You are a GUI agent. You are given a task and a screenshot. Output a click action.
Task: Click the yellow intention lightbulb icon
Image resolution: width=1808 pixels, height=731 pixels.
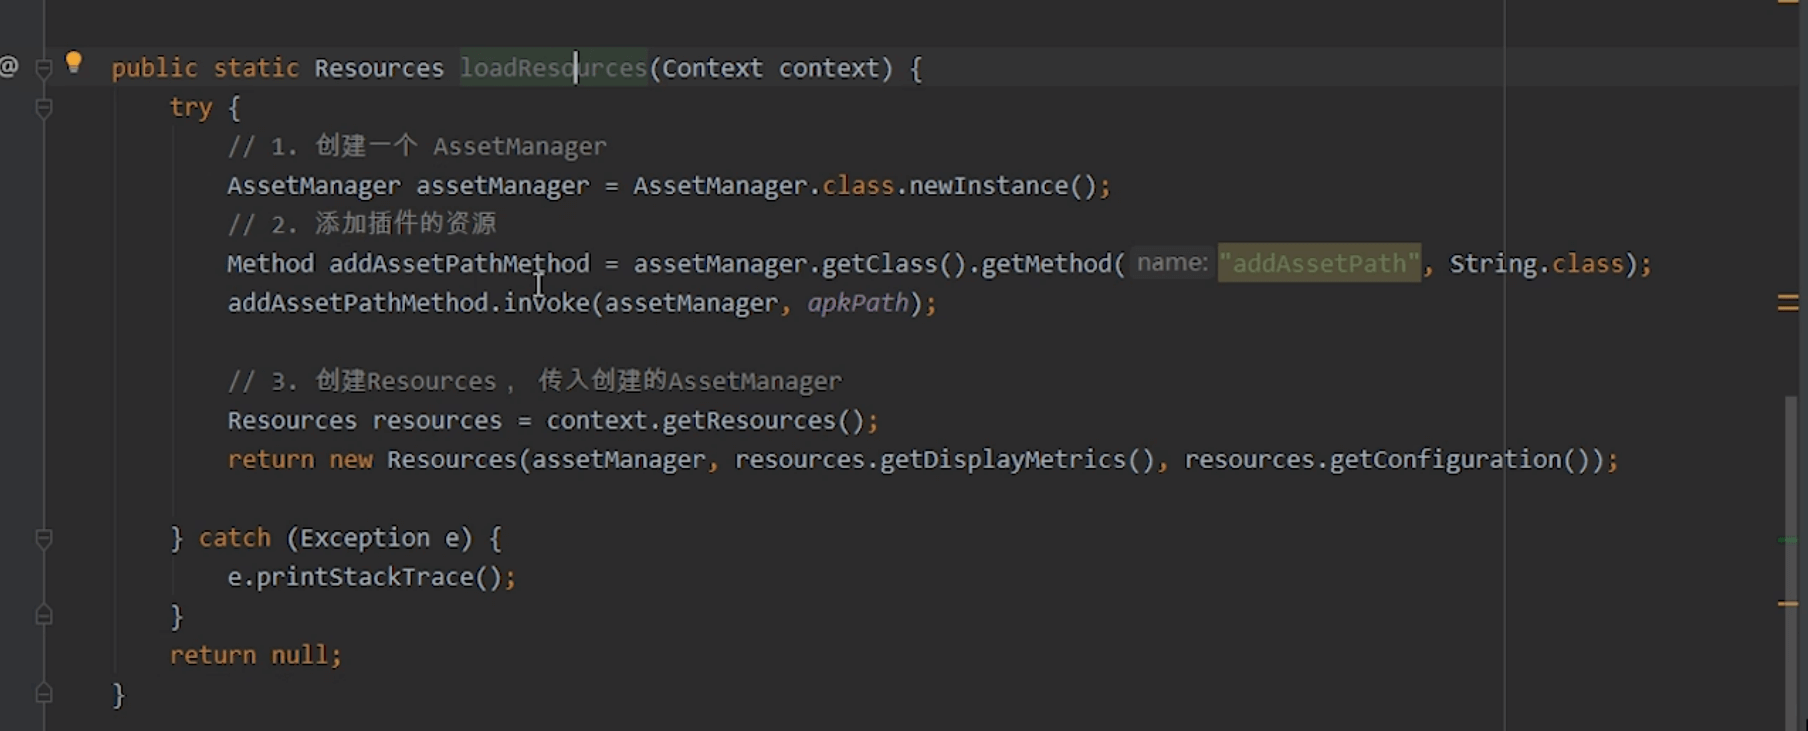click(x=73, y=62)
